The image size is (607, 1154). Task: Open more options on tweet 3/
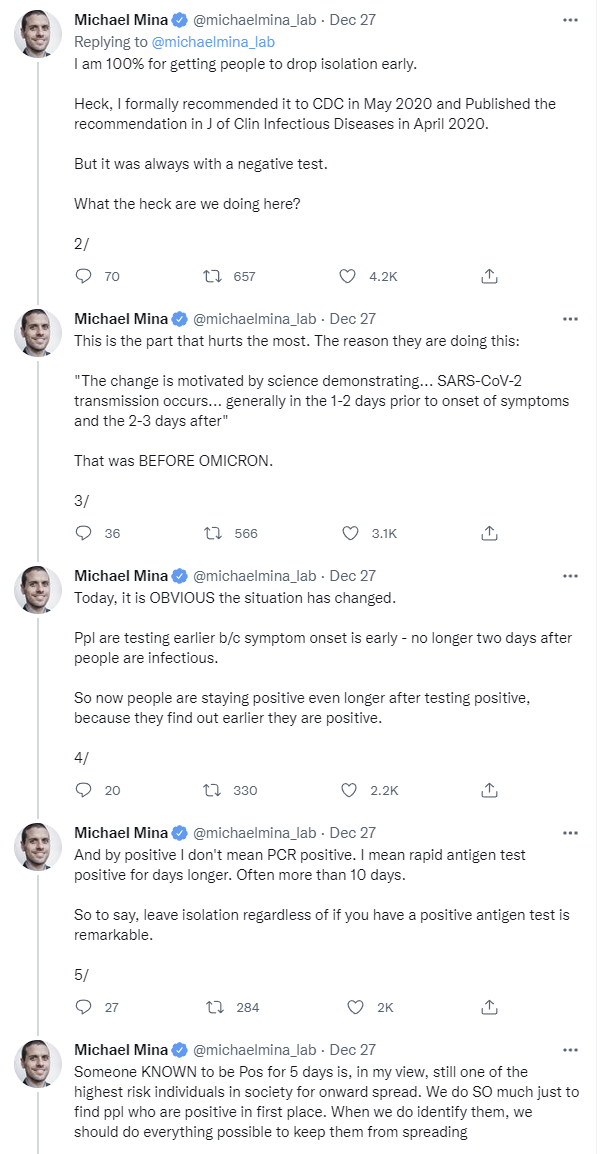pos(570,319)
